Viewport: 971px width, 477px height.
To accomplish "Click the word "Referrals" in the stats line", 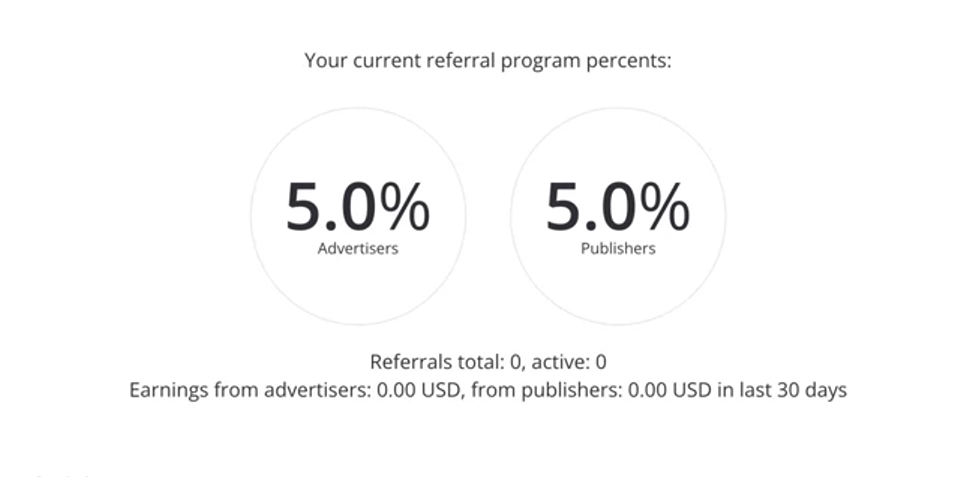I will coord(408,361).
